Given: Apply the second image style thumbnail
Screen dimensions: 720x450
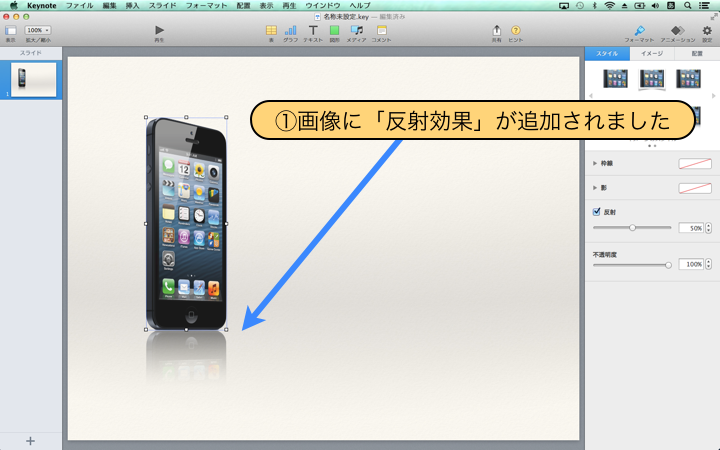Looking at the screenshot, I should [652, 79].
